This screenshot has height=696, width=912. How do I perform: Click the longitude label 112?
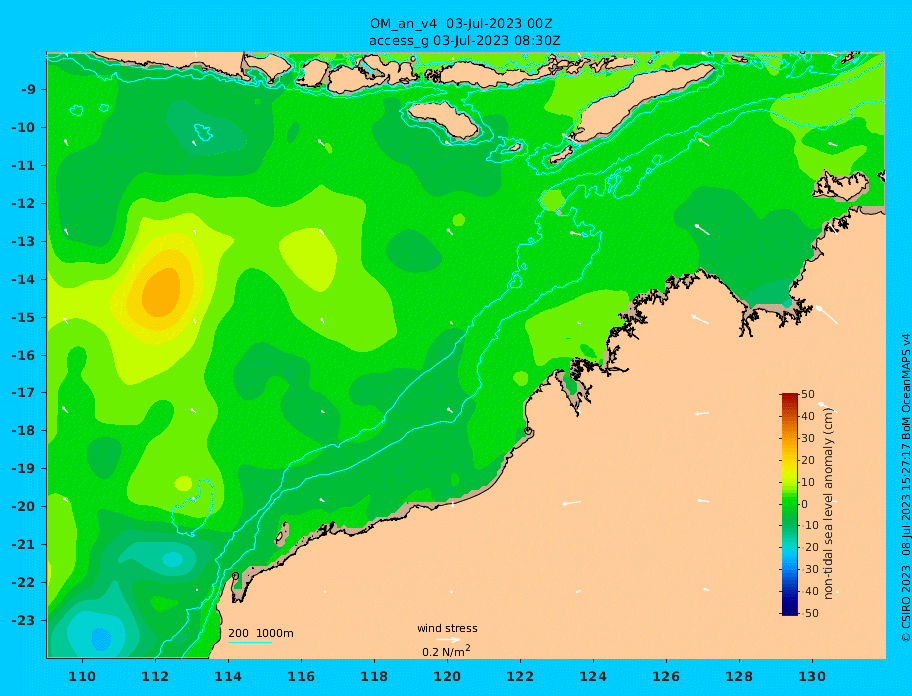coord(155,676)
